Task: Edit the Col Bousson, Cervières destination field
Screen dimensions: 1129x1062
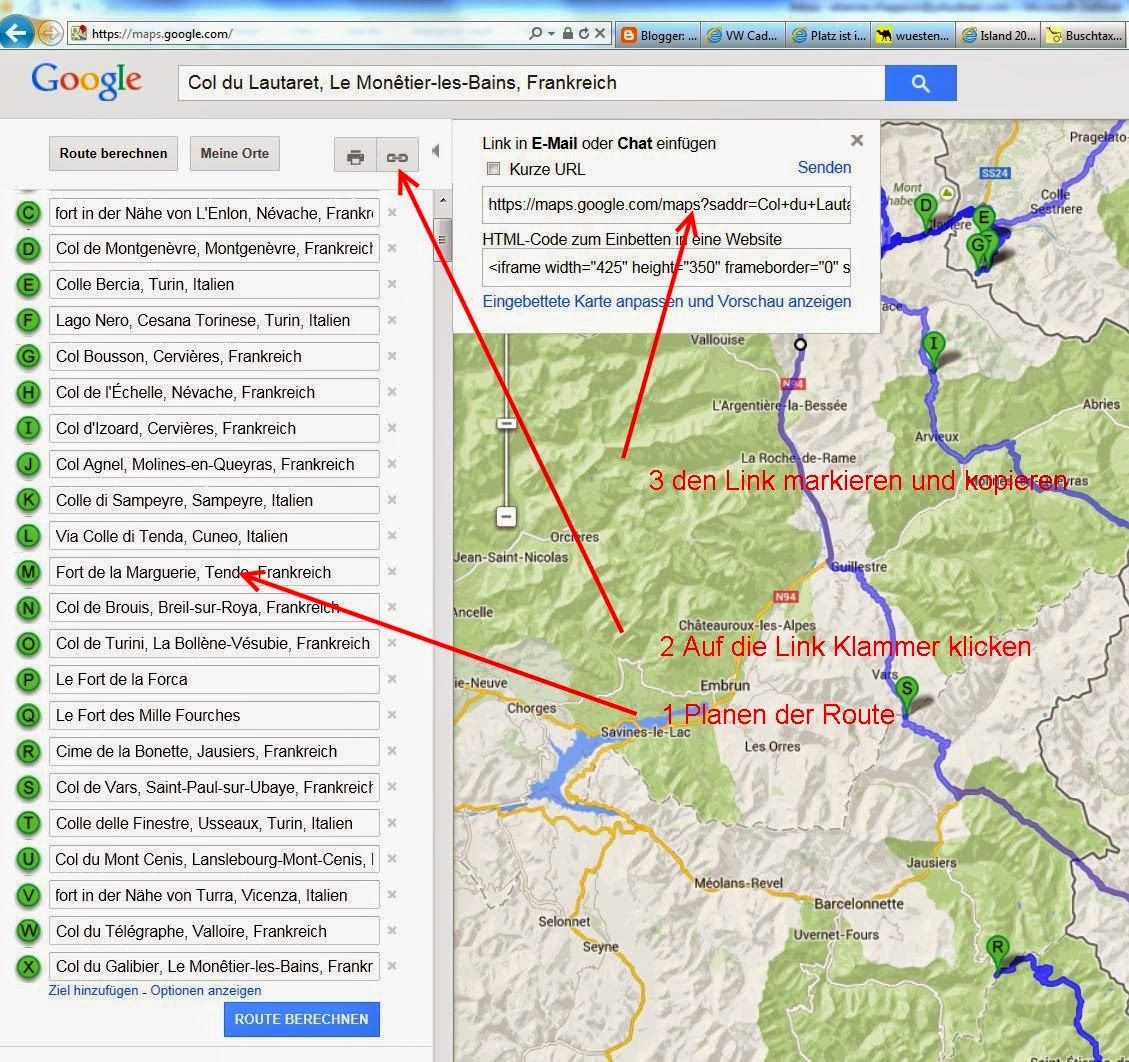Action: click(x=214, y=356)
